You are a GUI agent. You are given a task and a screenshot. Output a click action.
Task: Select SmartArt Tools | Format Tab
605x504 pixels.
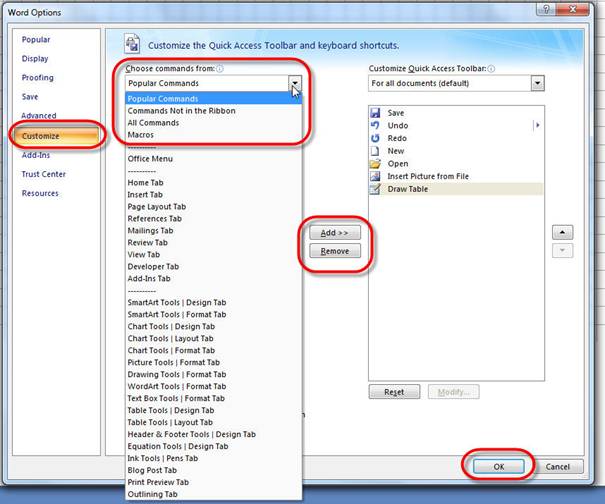click(x=213, y=314)
